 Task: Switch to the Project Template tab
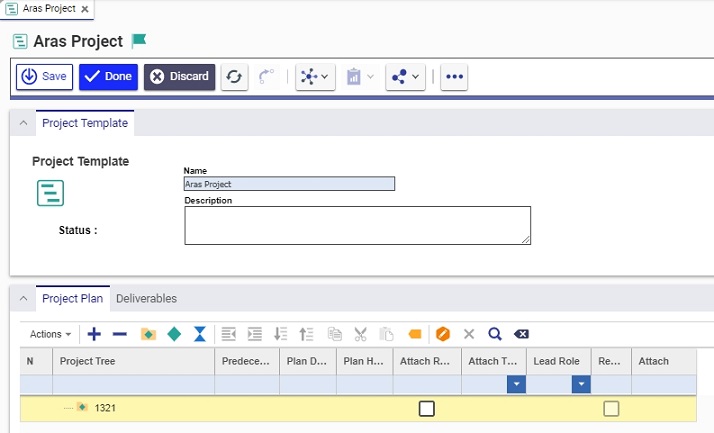pyautogui.click(x=85, y=123)
